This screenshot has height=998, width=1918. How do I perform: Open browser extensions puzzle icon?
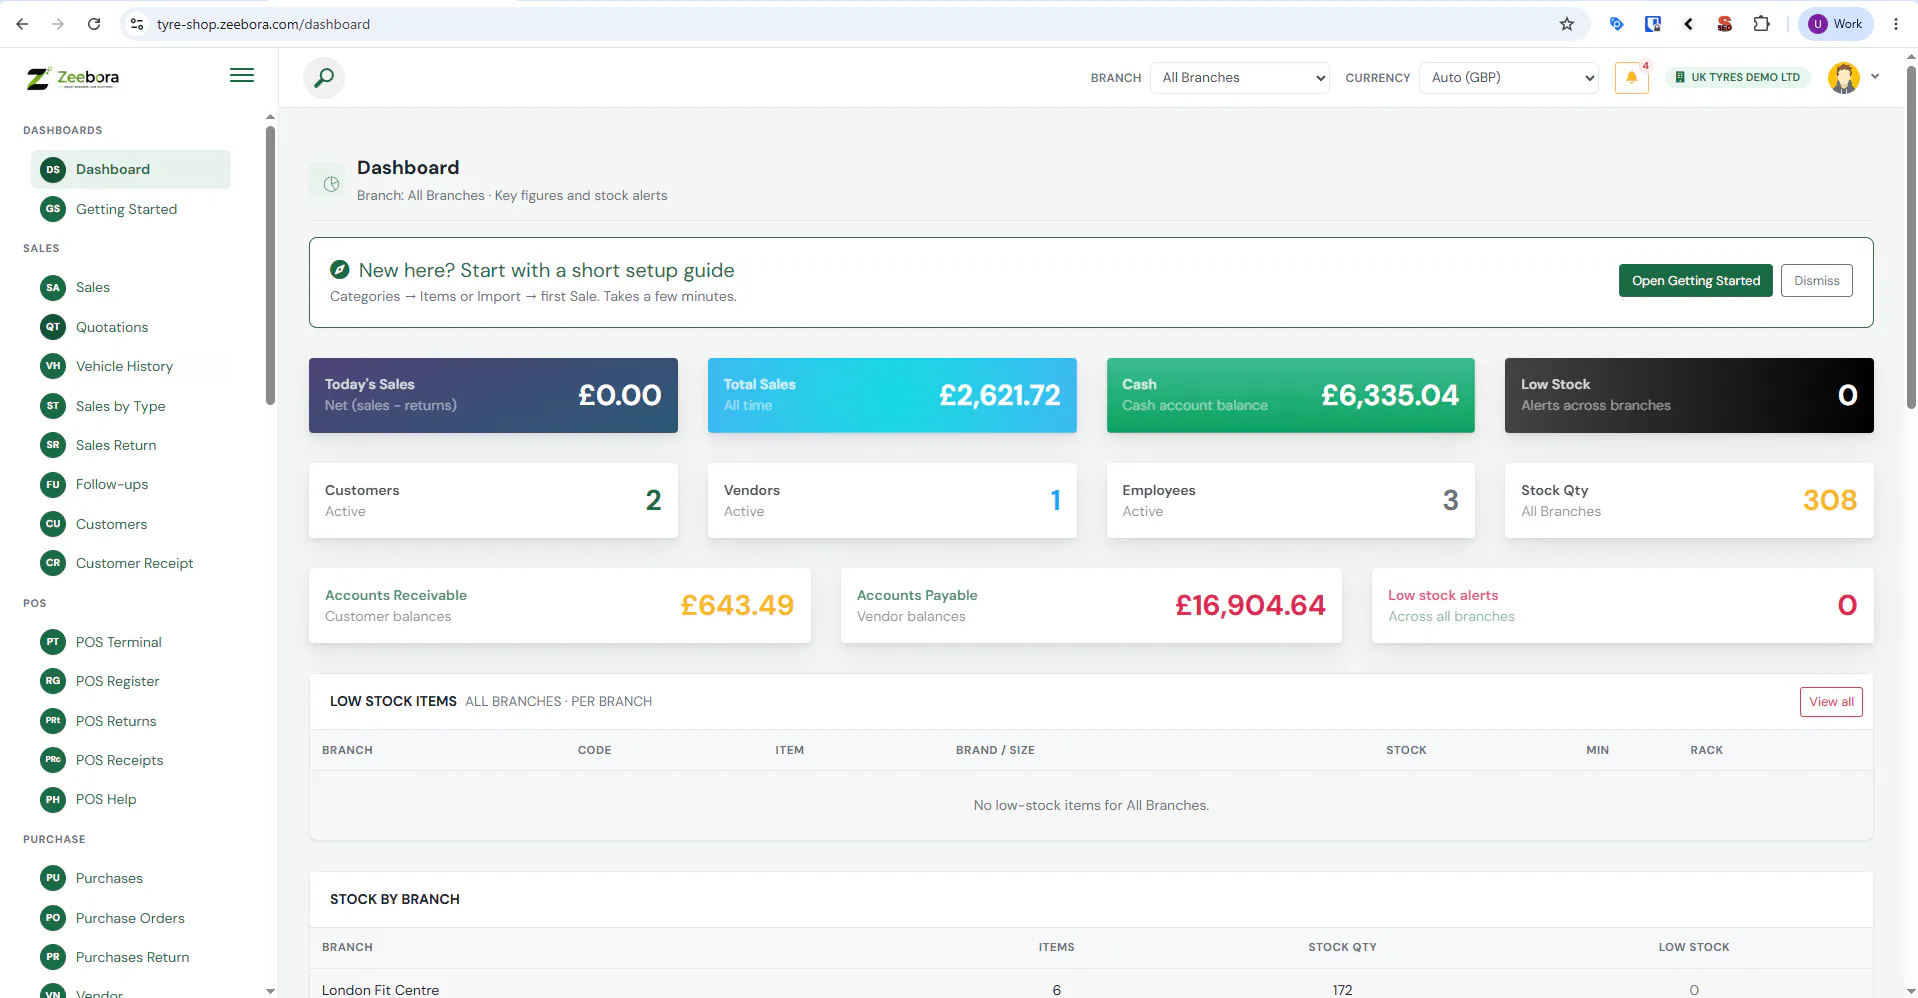1761,24
